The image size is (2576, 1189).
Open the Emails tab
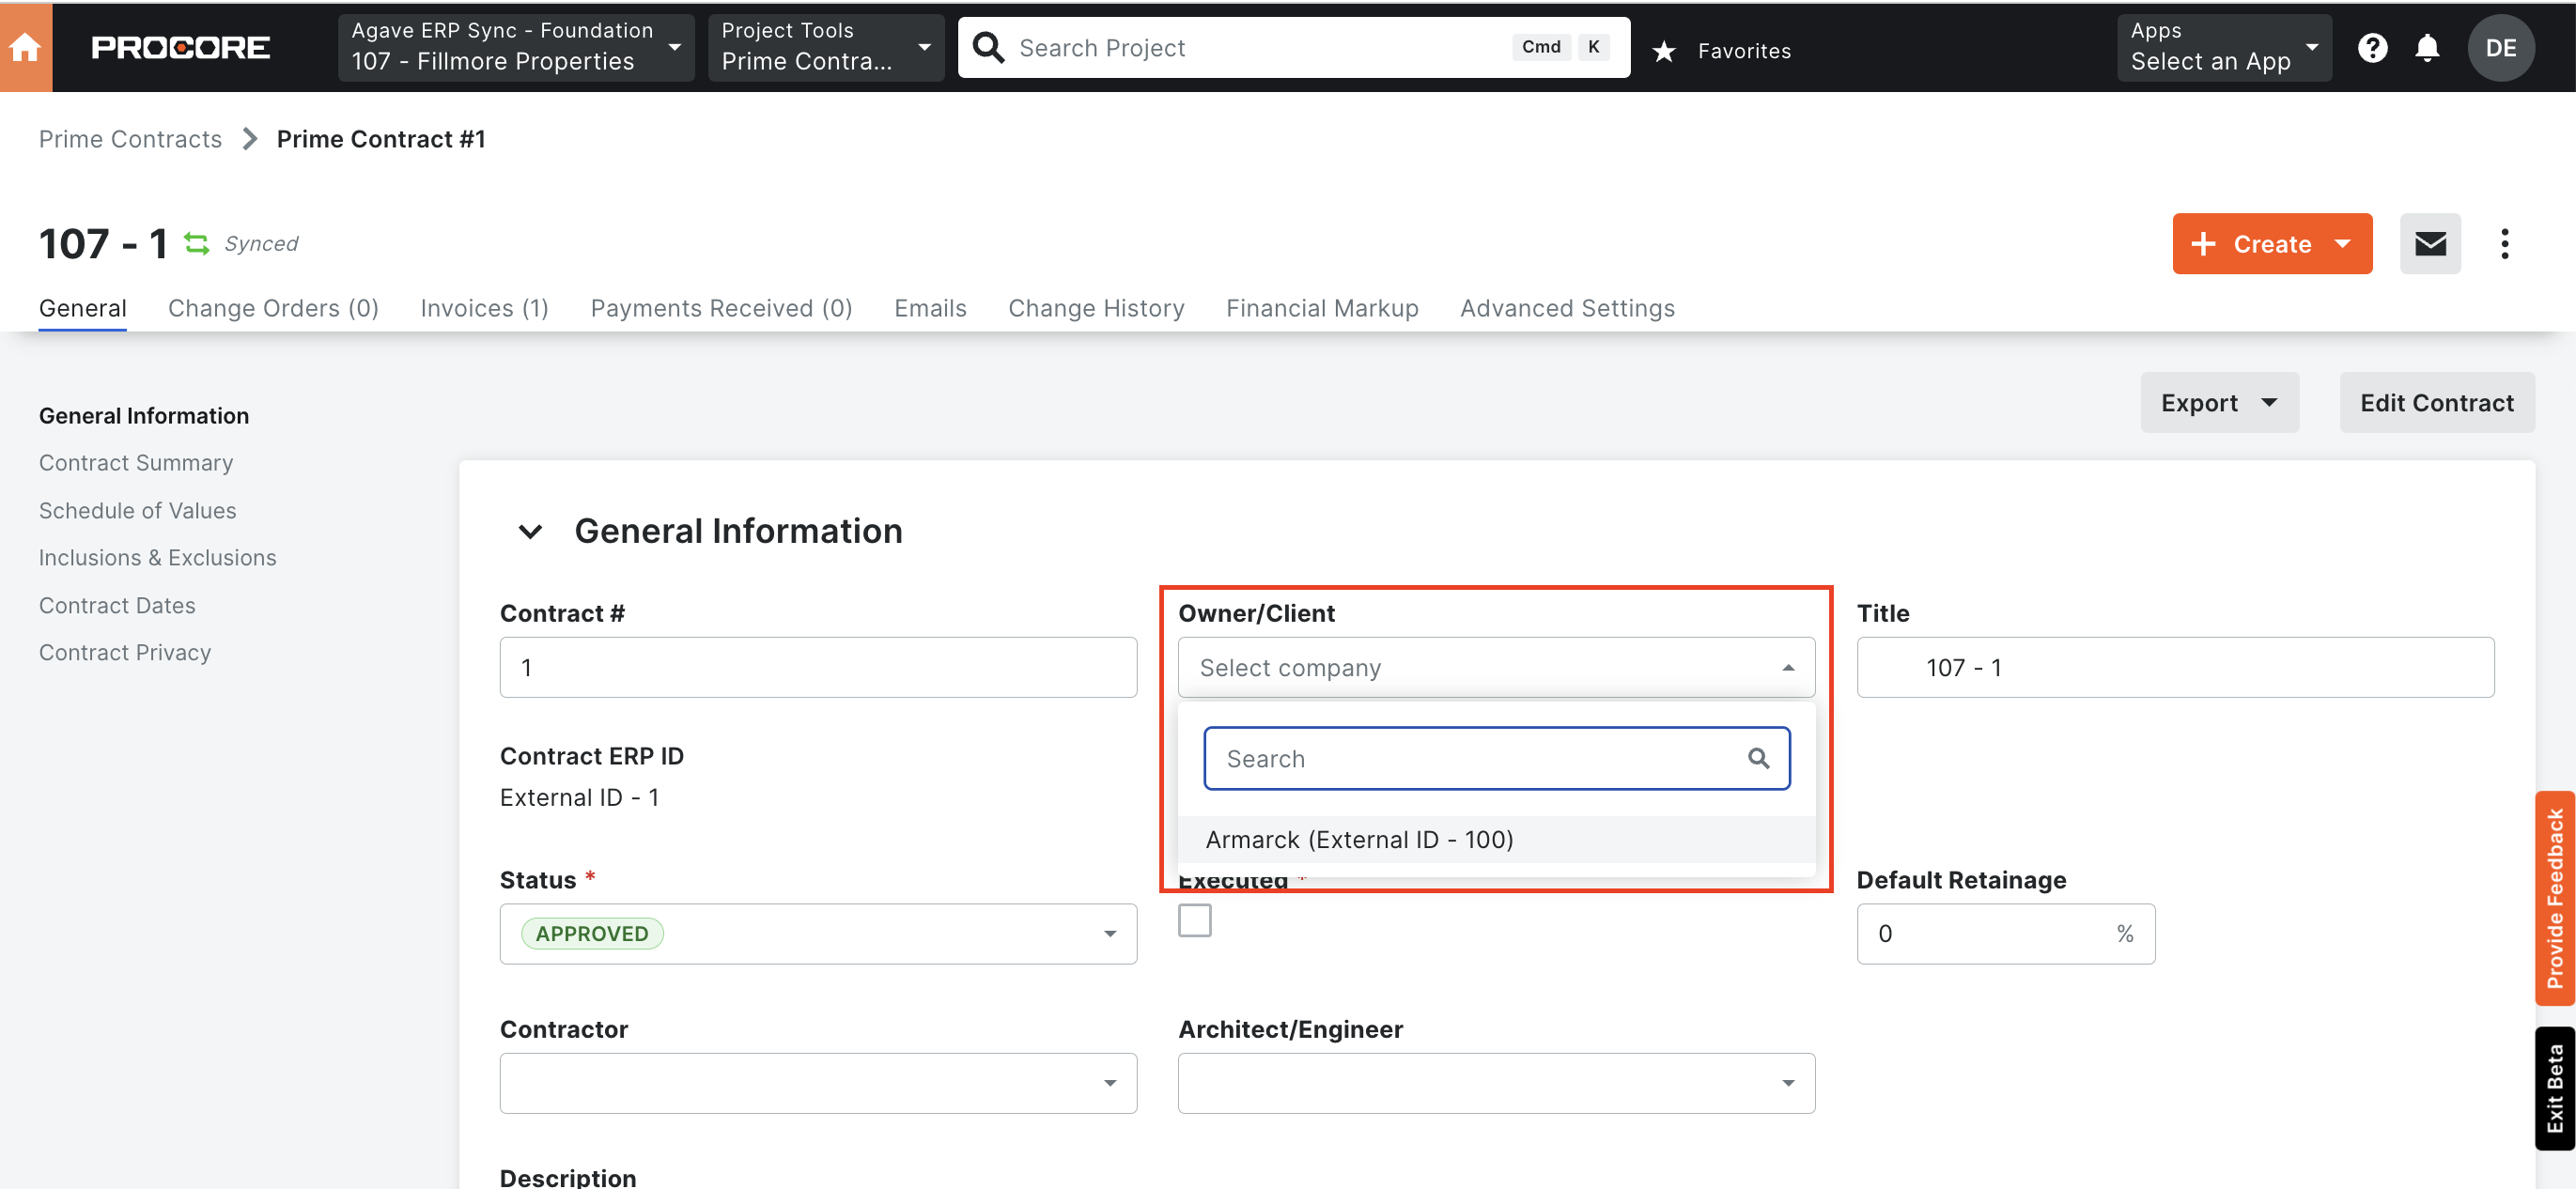(930, 308)
